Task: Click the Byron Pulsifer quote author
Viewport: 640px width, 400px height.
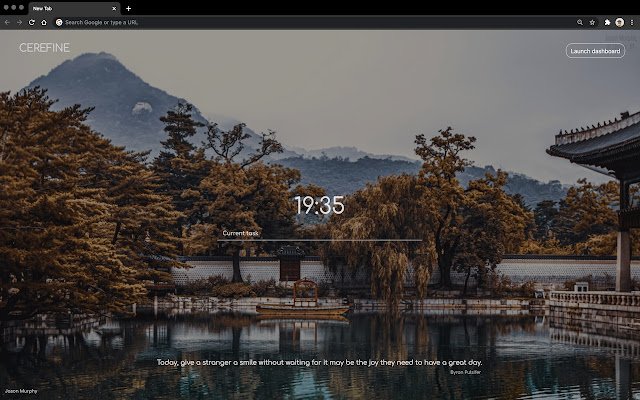Action: tap(465, 372)
